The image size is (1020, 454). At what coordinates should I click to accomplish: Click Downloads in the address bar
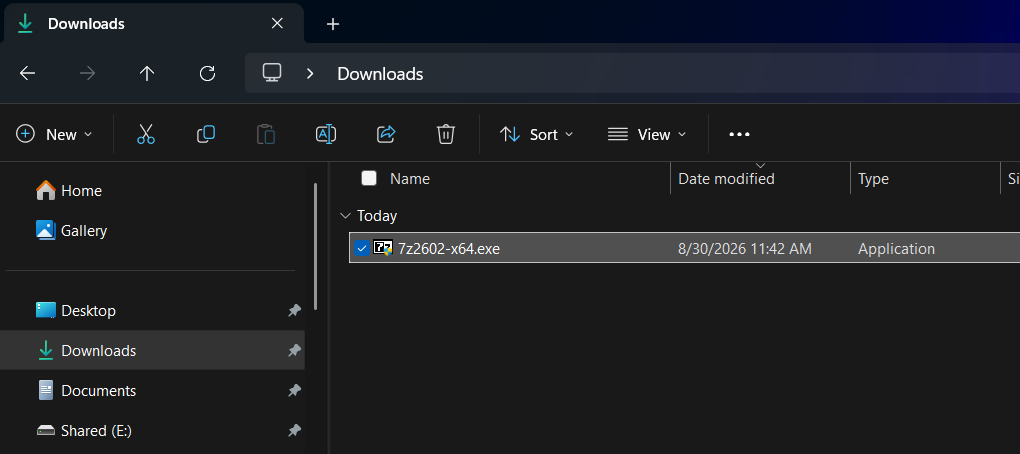coord(380,73)
